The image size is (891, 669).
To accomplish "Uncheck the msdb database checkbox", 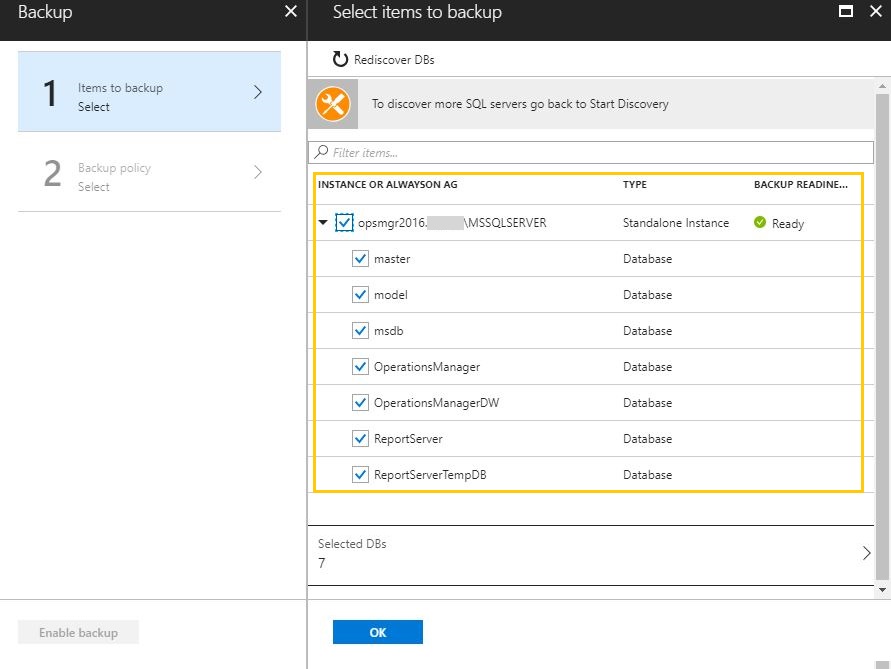I will point(360,330).
